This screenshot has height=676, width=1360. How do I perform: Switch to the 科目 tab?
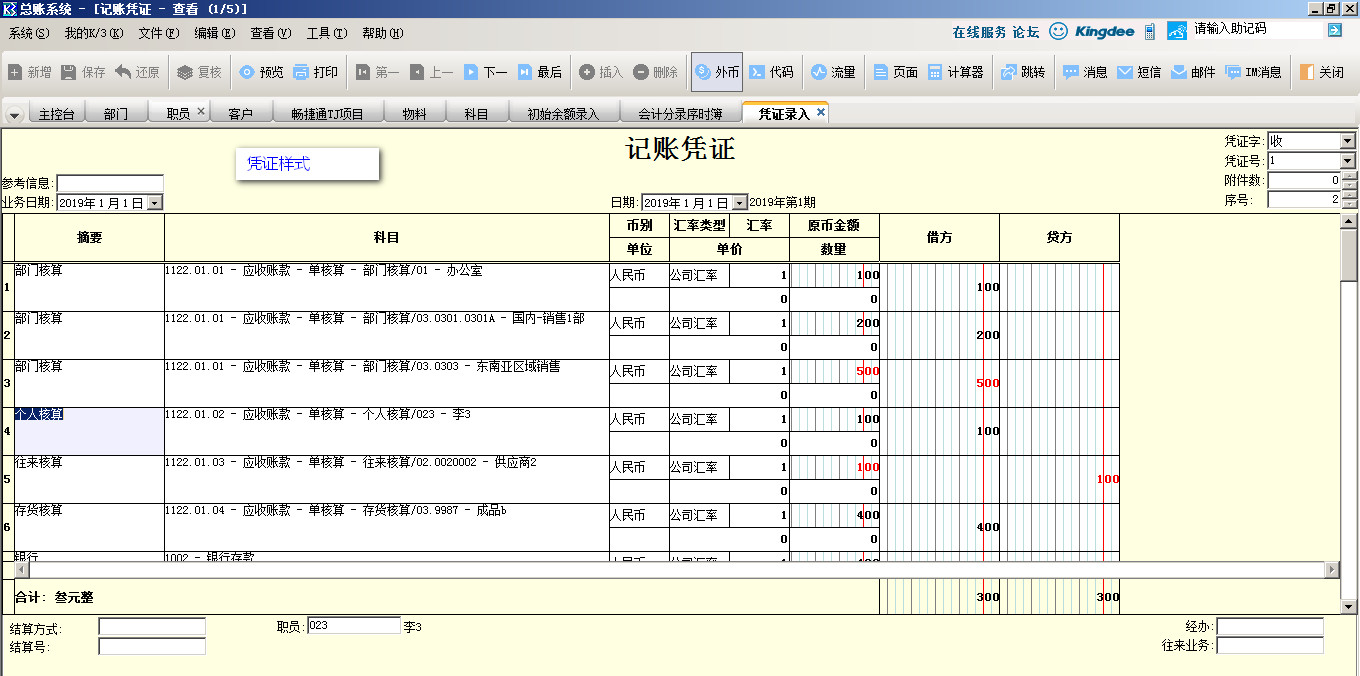pos(476,114)
